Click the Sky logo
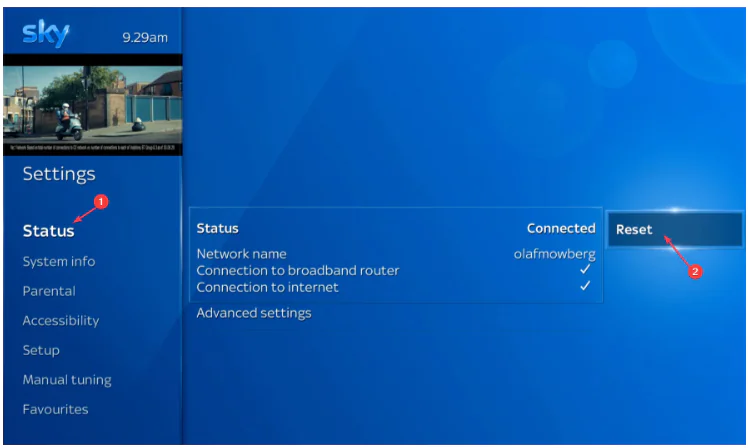Image resolution: width=748 pixels, height=448 pixels. pyautogui.click(x=45, y=34)
